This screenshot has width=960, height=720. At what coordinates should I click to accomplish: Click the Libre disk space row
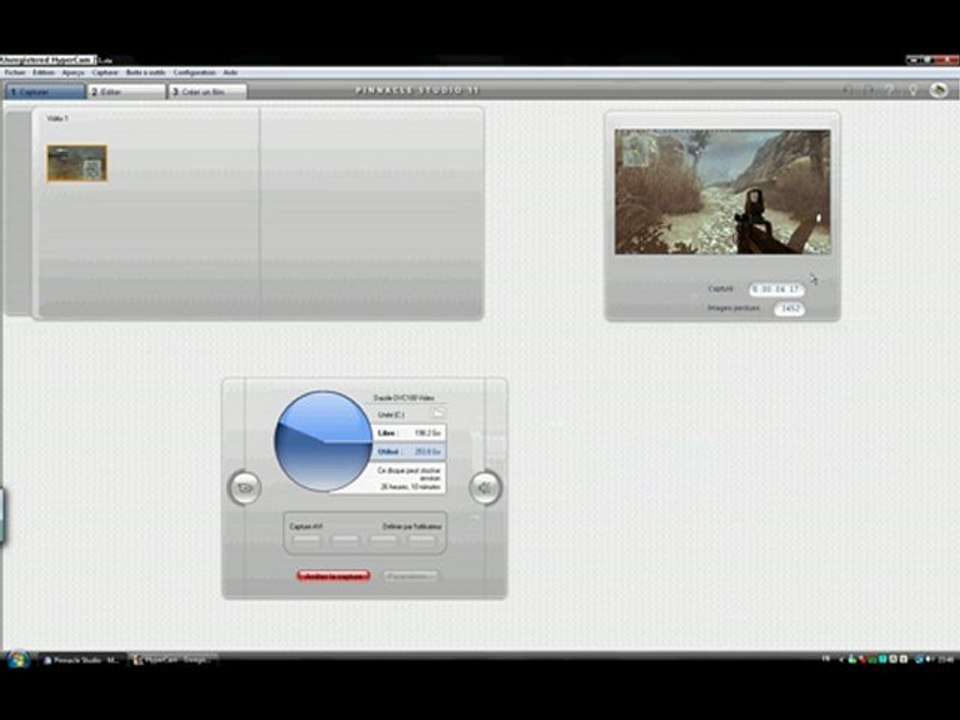pos(409,433)
